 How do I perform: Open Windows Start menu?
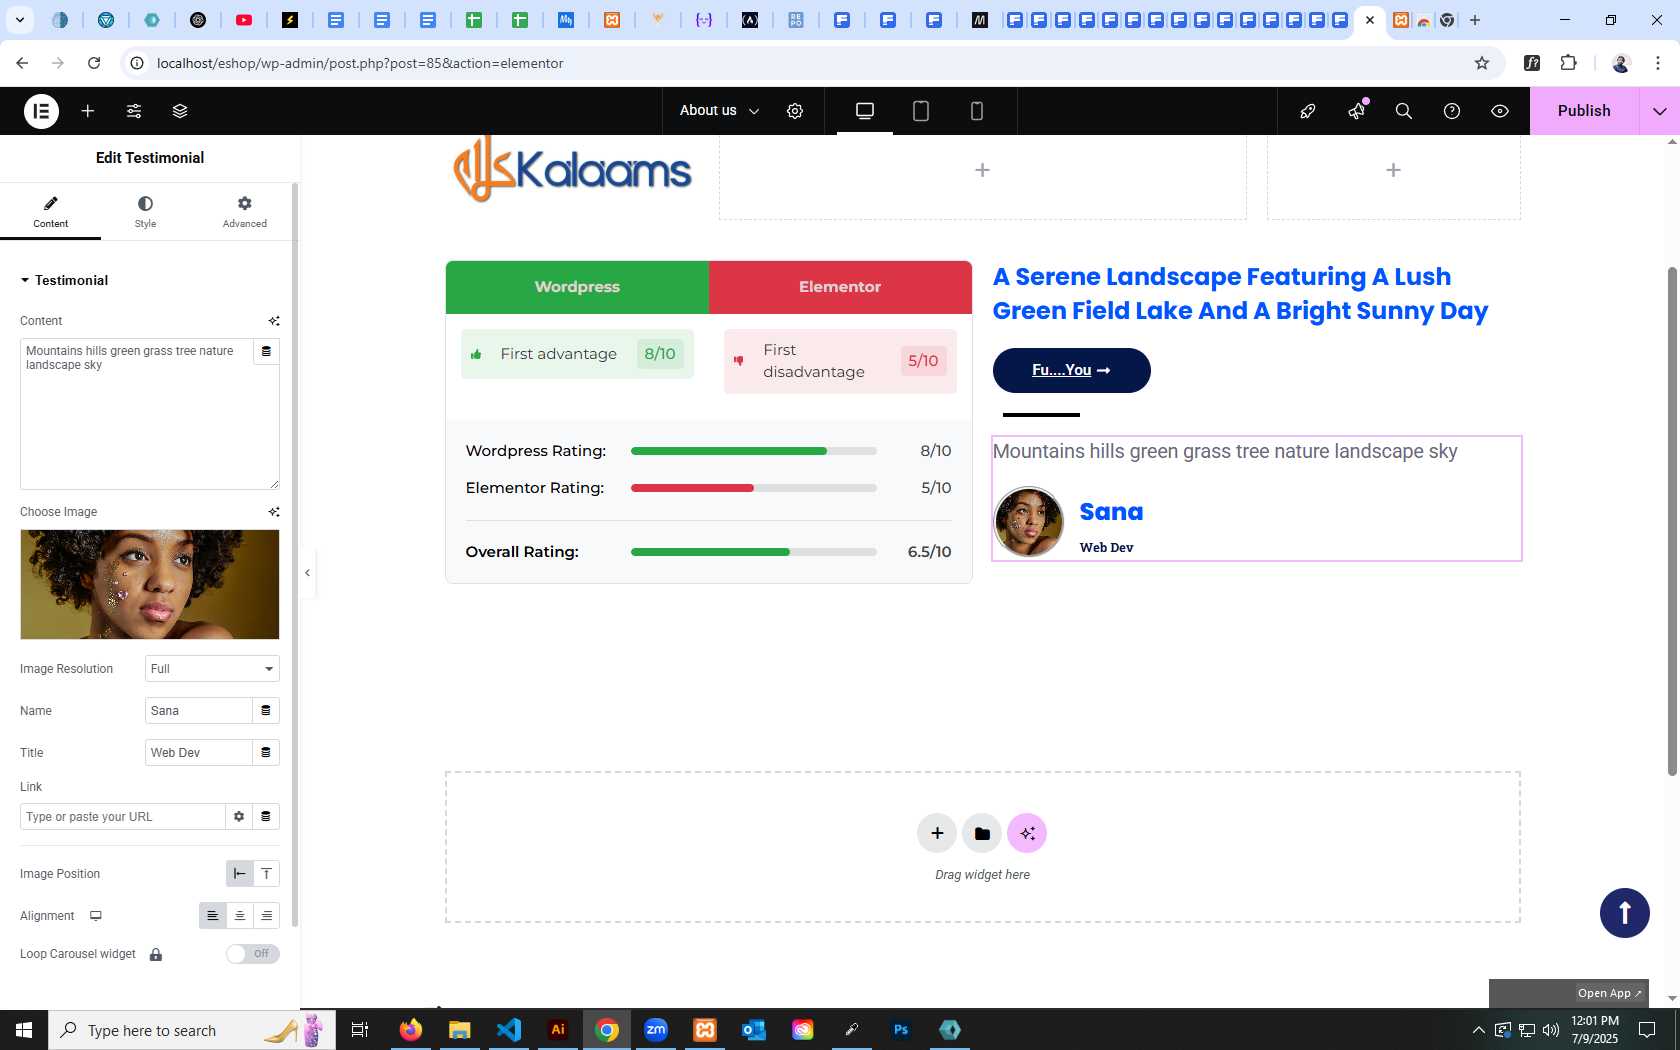coord(24,1030)
